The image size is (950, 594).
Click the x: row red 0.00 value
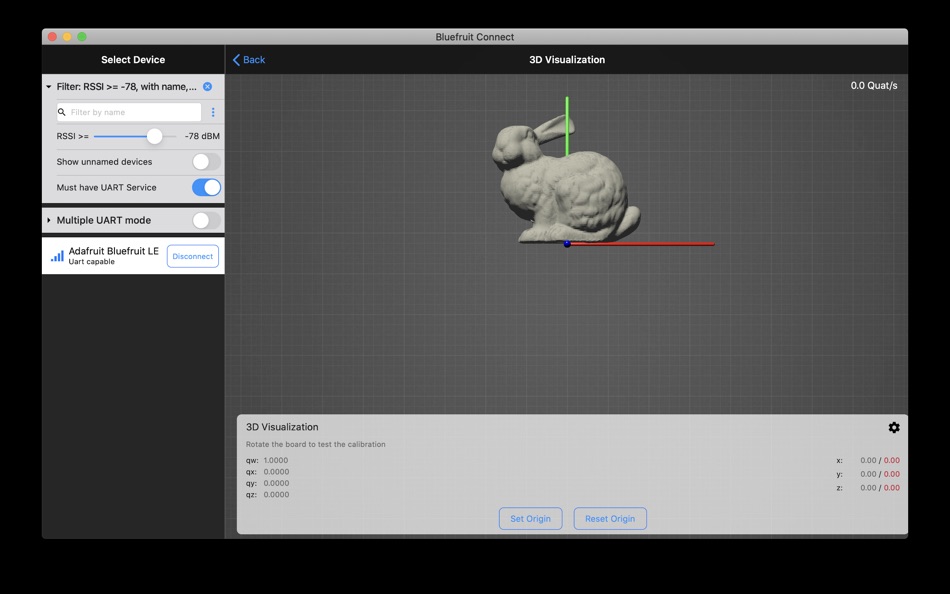891,460
